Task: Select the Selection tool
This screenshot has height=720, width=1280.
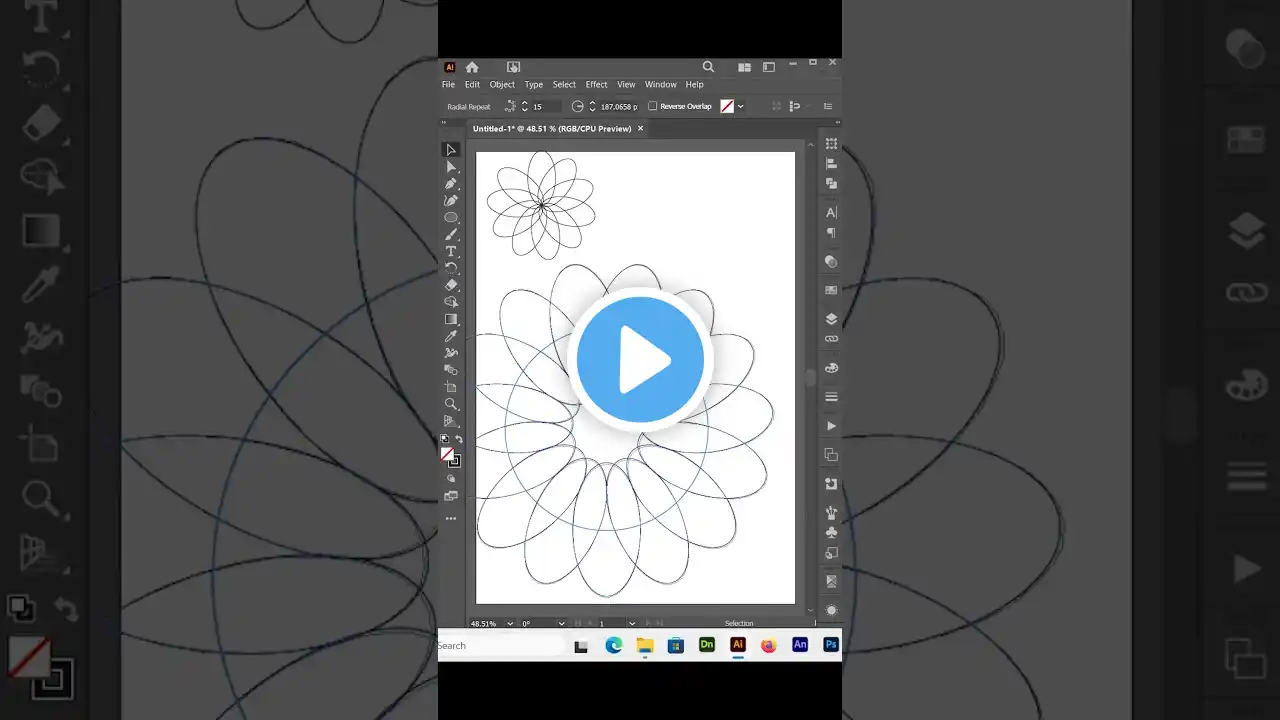Action: click(451, 149)
